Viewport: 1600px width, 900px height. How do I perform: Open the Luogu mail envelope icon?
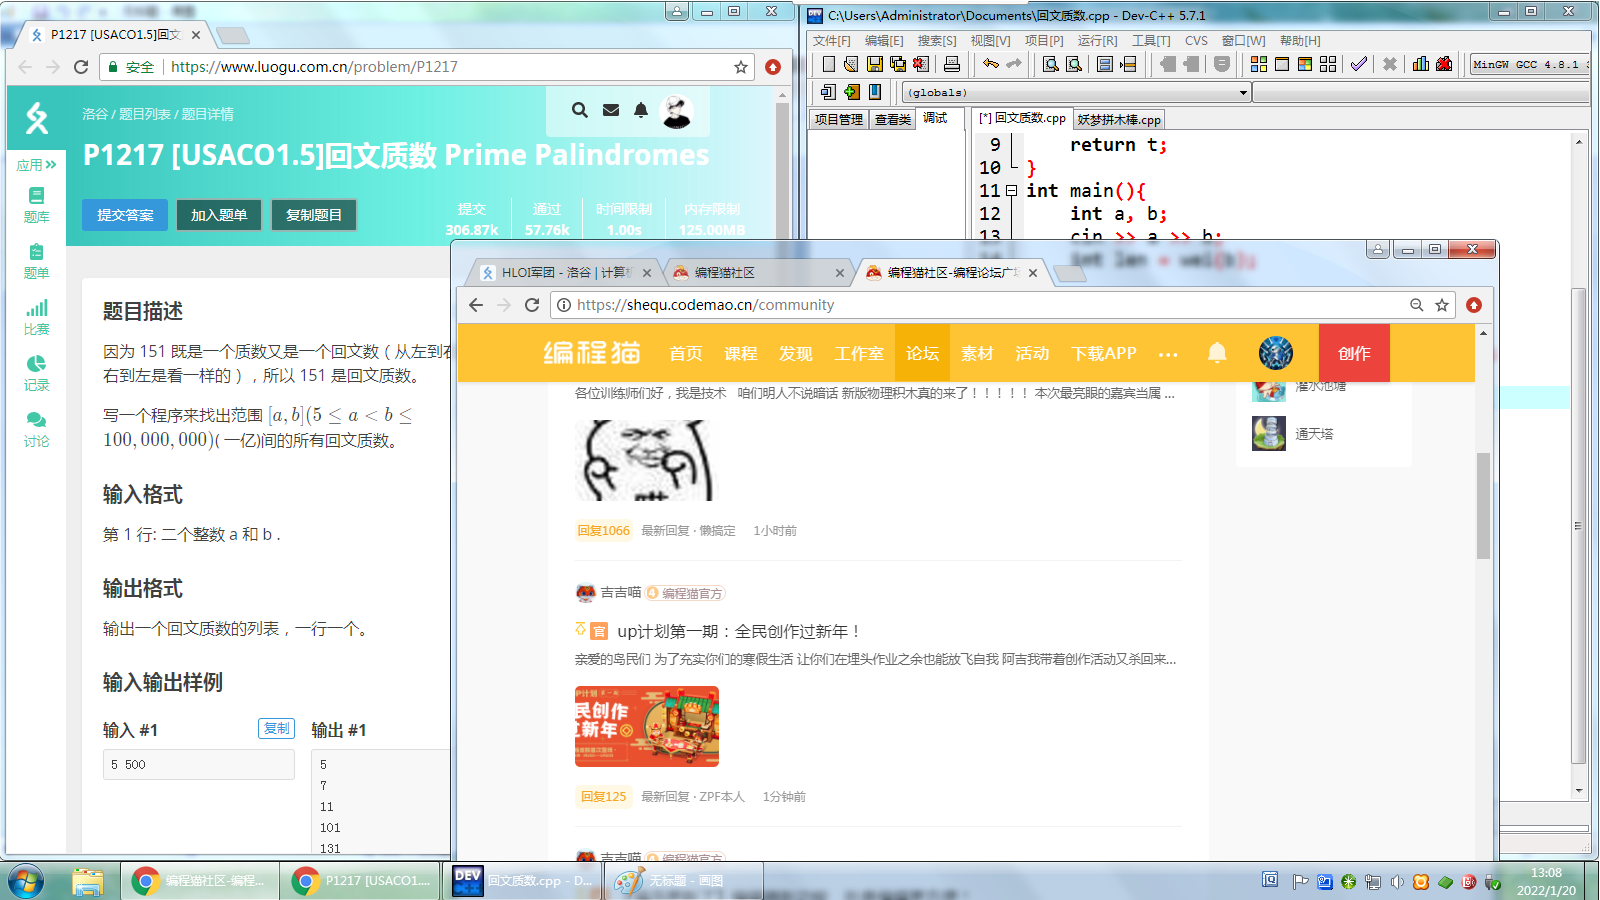(x=611, y=110)
